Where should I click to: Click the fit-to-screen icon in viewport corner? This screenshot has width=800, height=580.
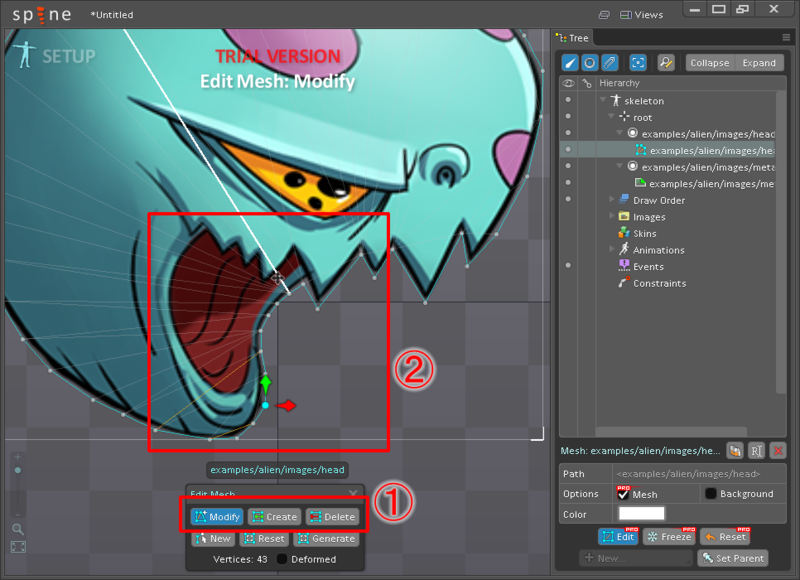18,547
